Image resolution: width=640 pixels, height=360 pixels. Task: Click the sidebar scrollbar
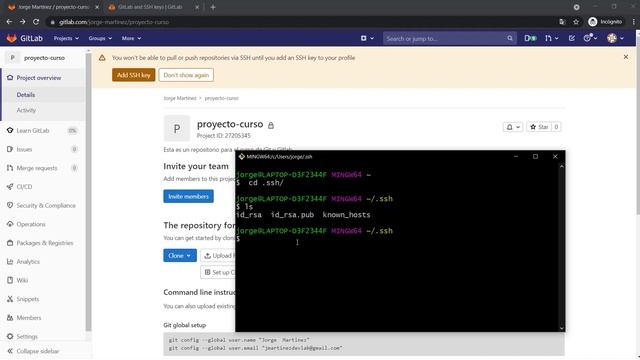88,192
